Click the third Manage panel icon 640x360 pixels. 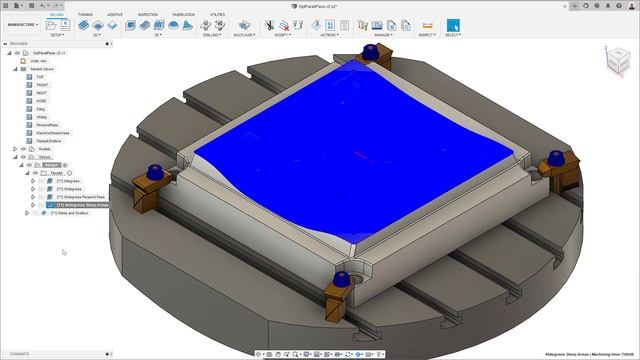(x=391, y=25)
